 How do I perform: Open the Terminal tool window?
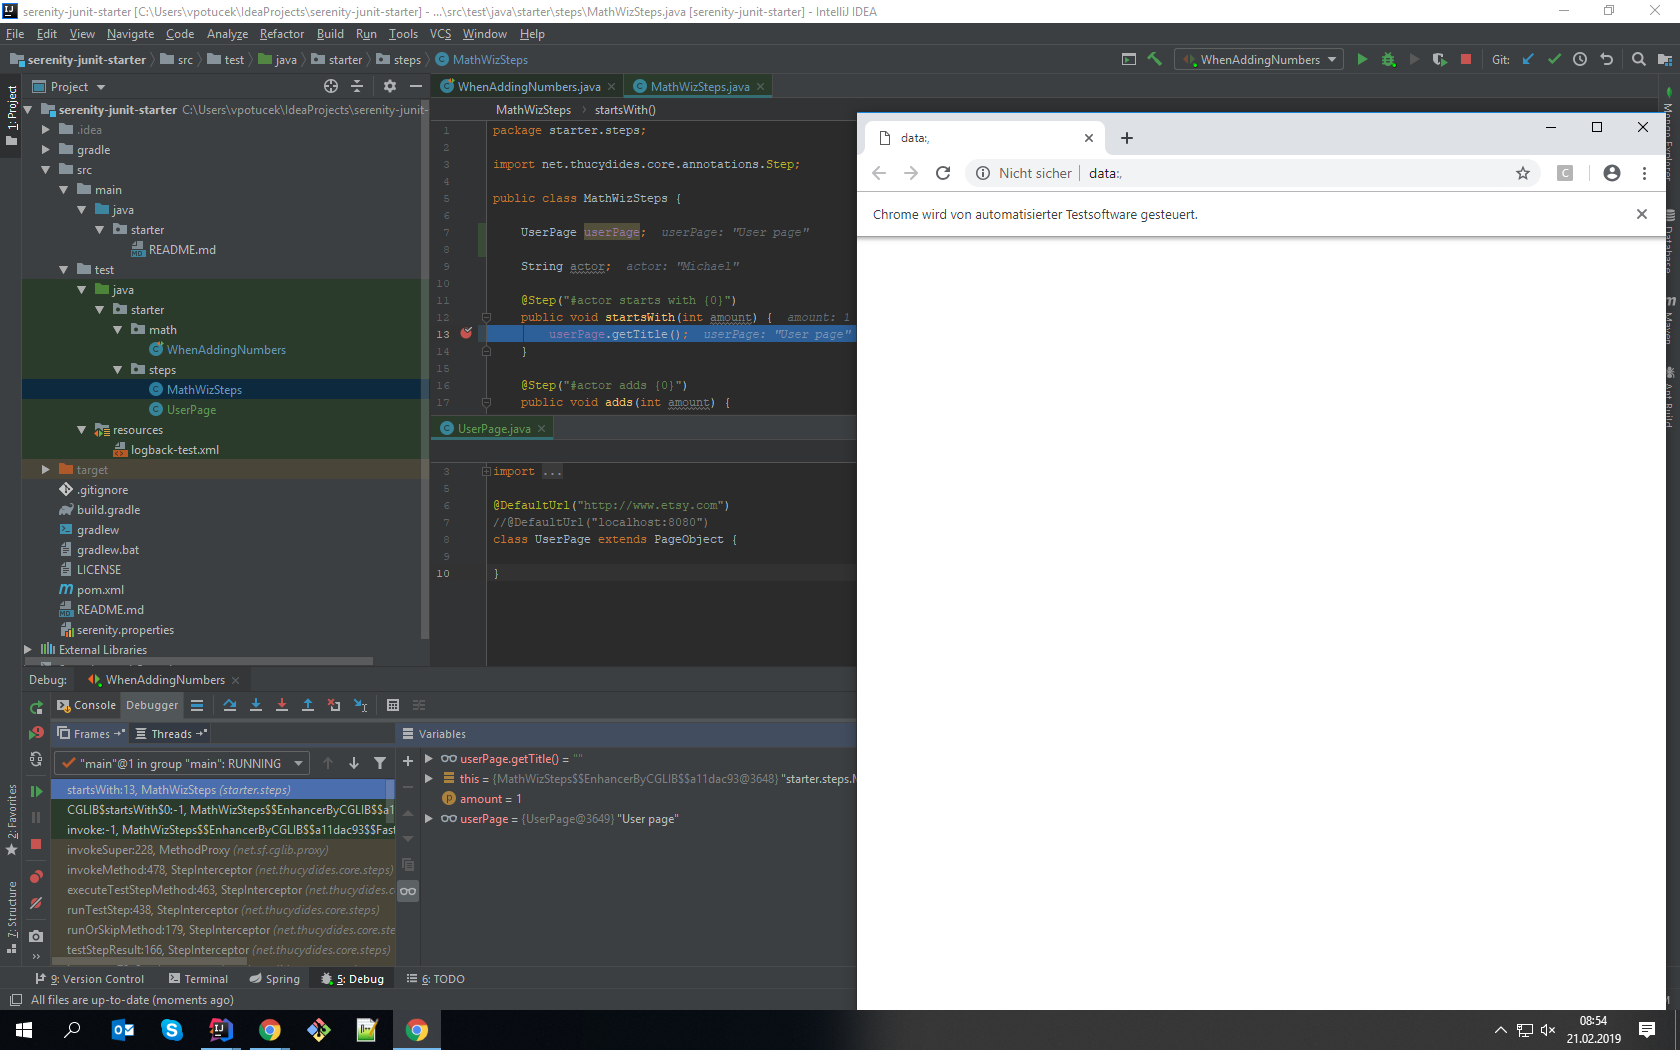pyautogui.click(x=198, y=979)
